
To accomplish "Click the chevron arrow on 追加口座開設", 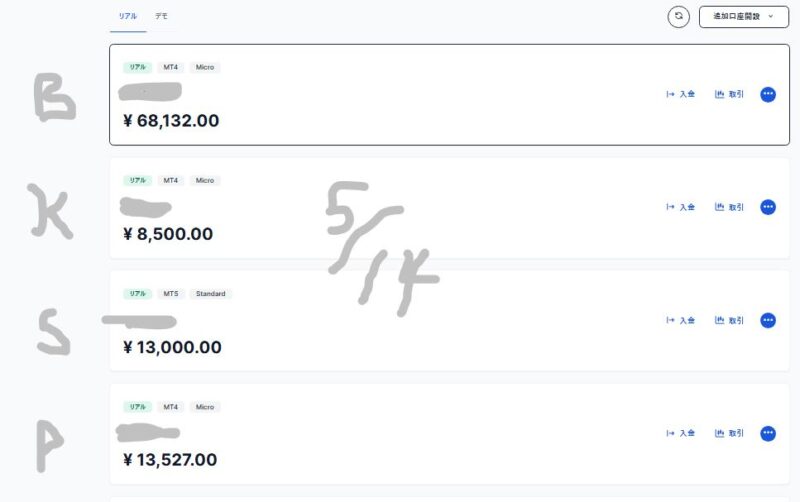I will pyautogui.click(x=770, y=16).
